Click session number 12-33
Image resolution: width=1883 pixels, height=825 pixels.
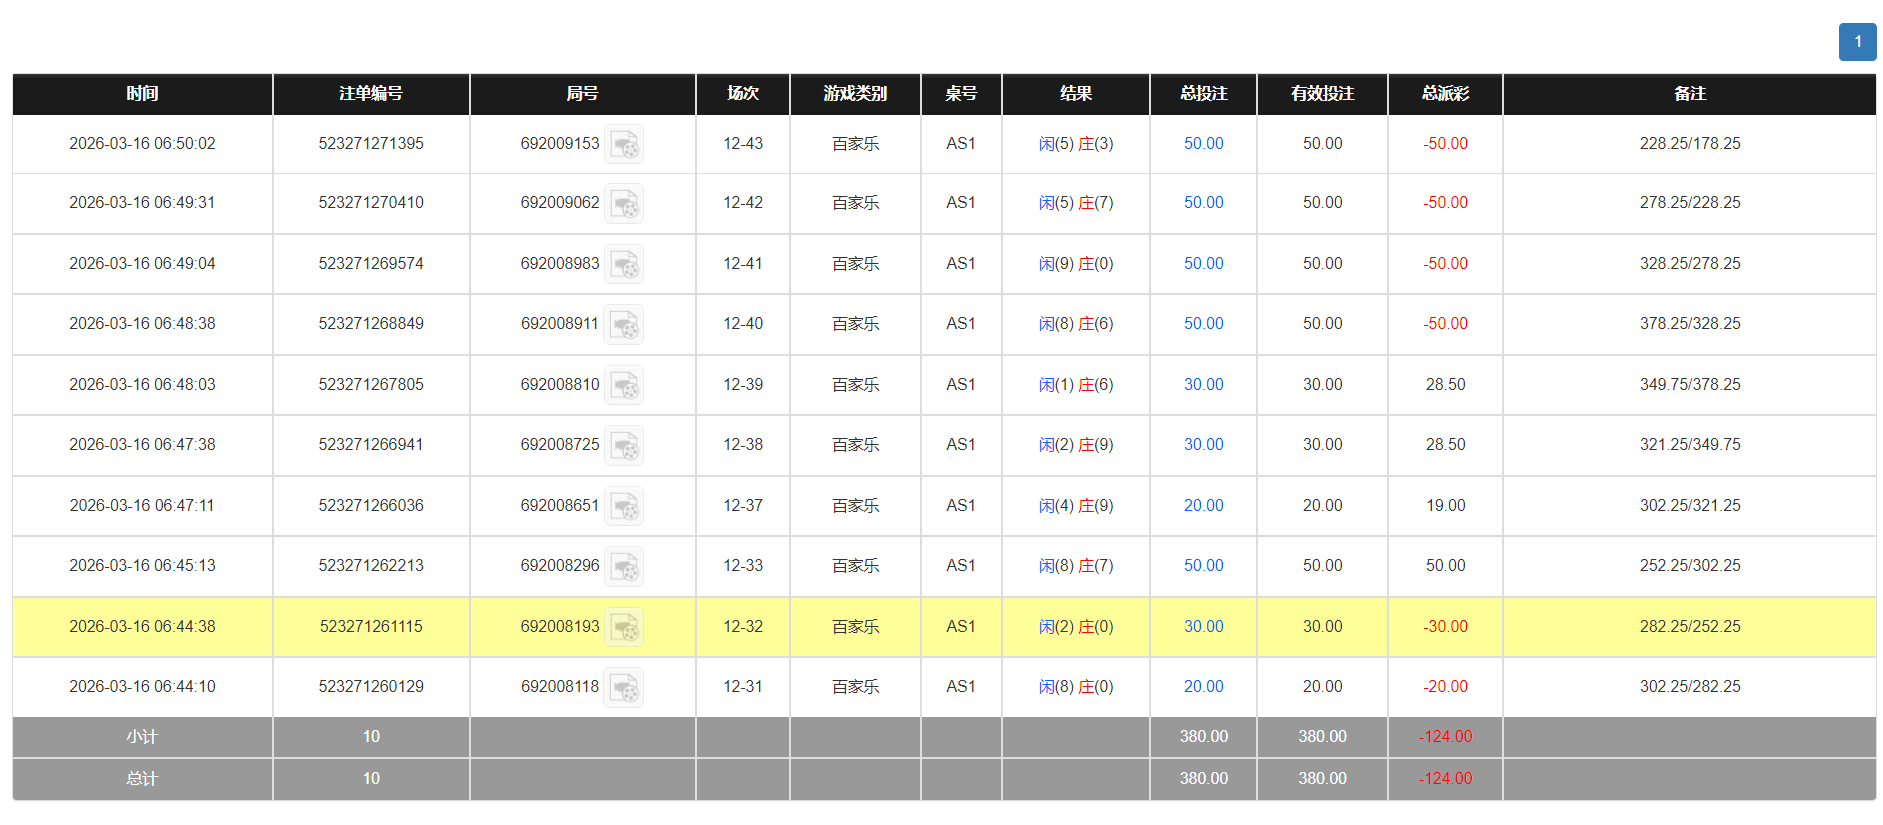[x=743, y=566]
